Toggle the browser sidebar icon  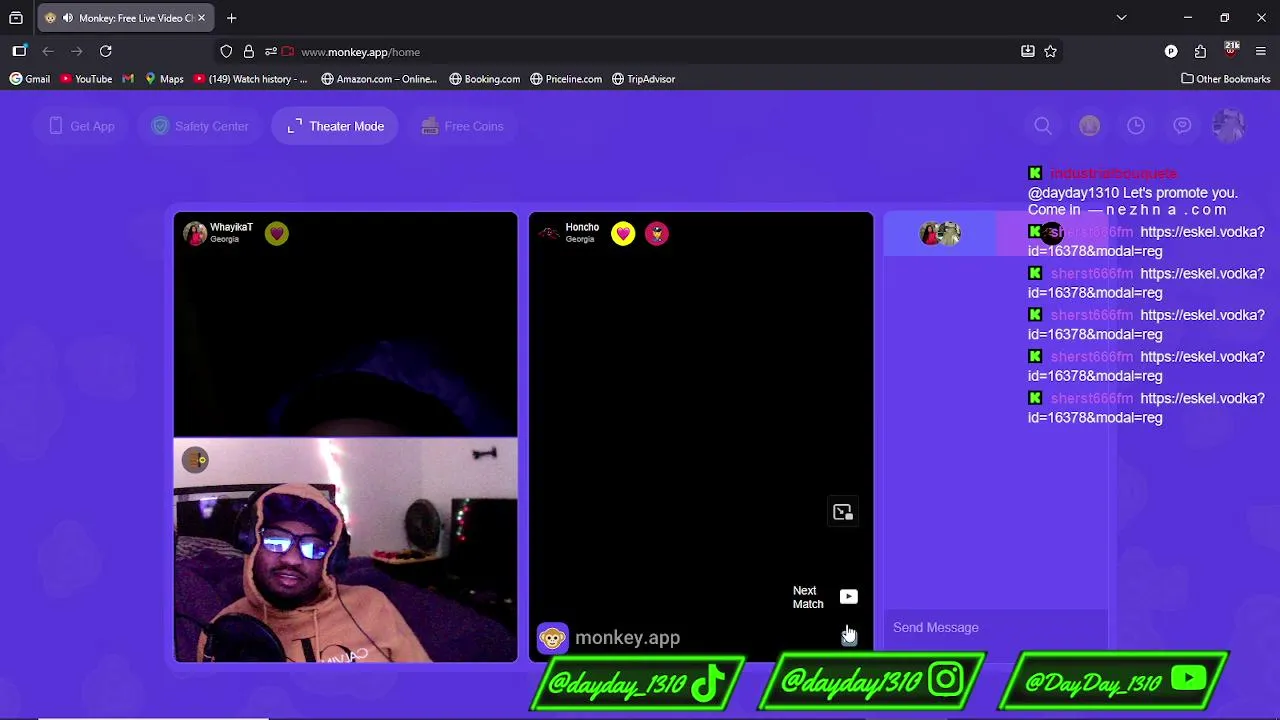19,51
